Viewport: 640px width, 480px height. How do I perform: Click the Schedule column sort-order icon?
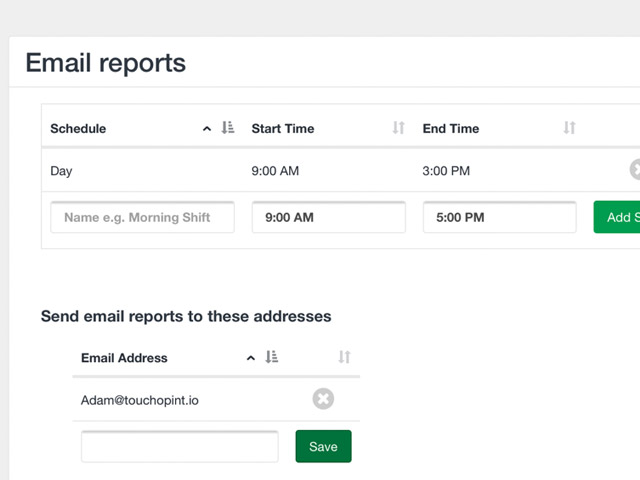228,128
